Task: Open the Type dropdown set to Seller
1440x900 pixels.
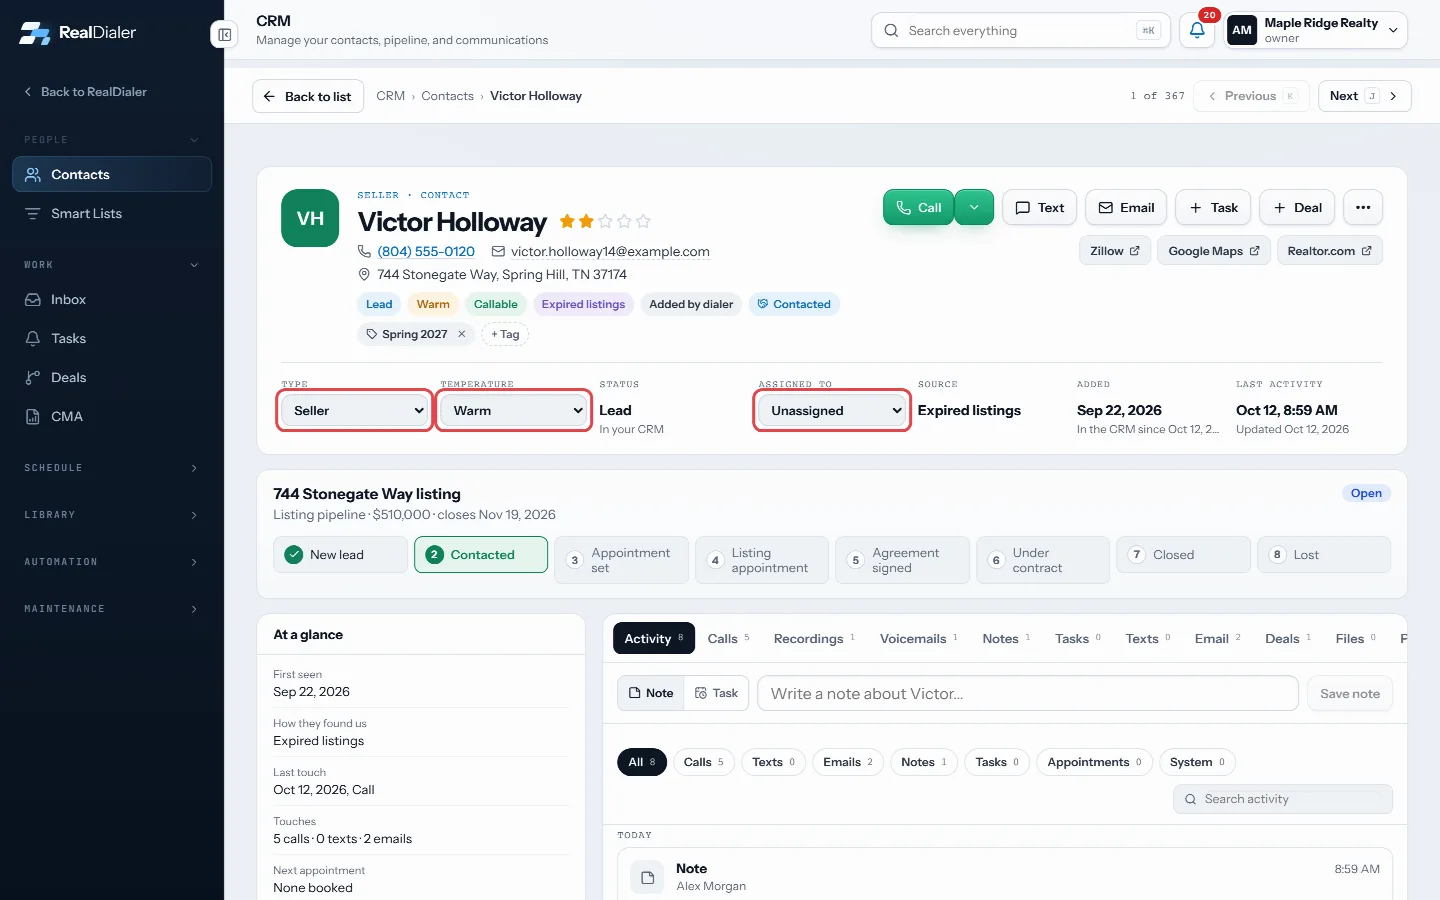Action: coord(355,410)
